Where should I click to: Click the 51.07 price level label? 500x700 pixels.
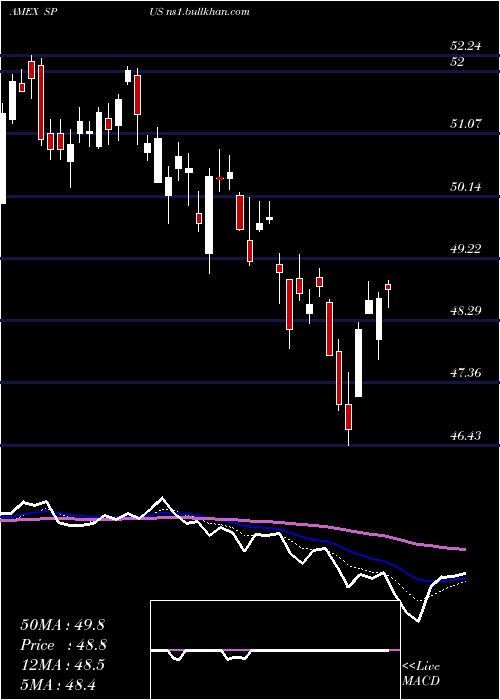(466, 124)
